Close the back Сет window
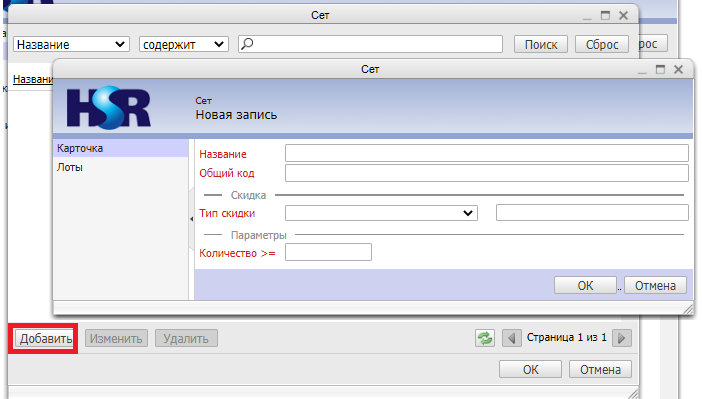The height and width of the screenshot is (399, 702). click(x=624, y=16)
